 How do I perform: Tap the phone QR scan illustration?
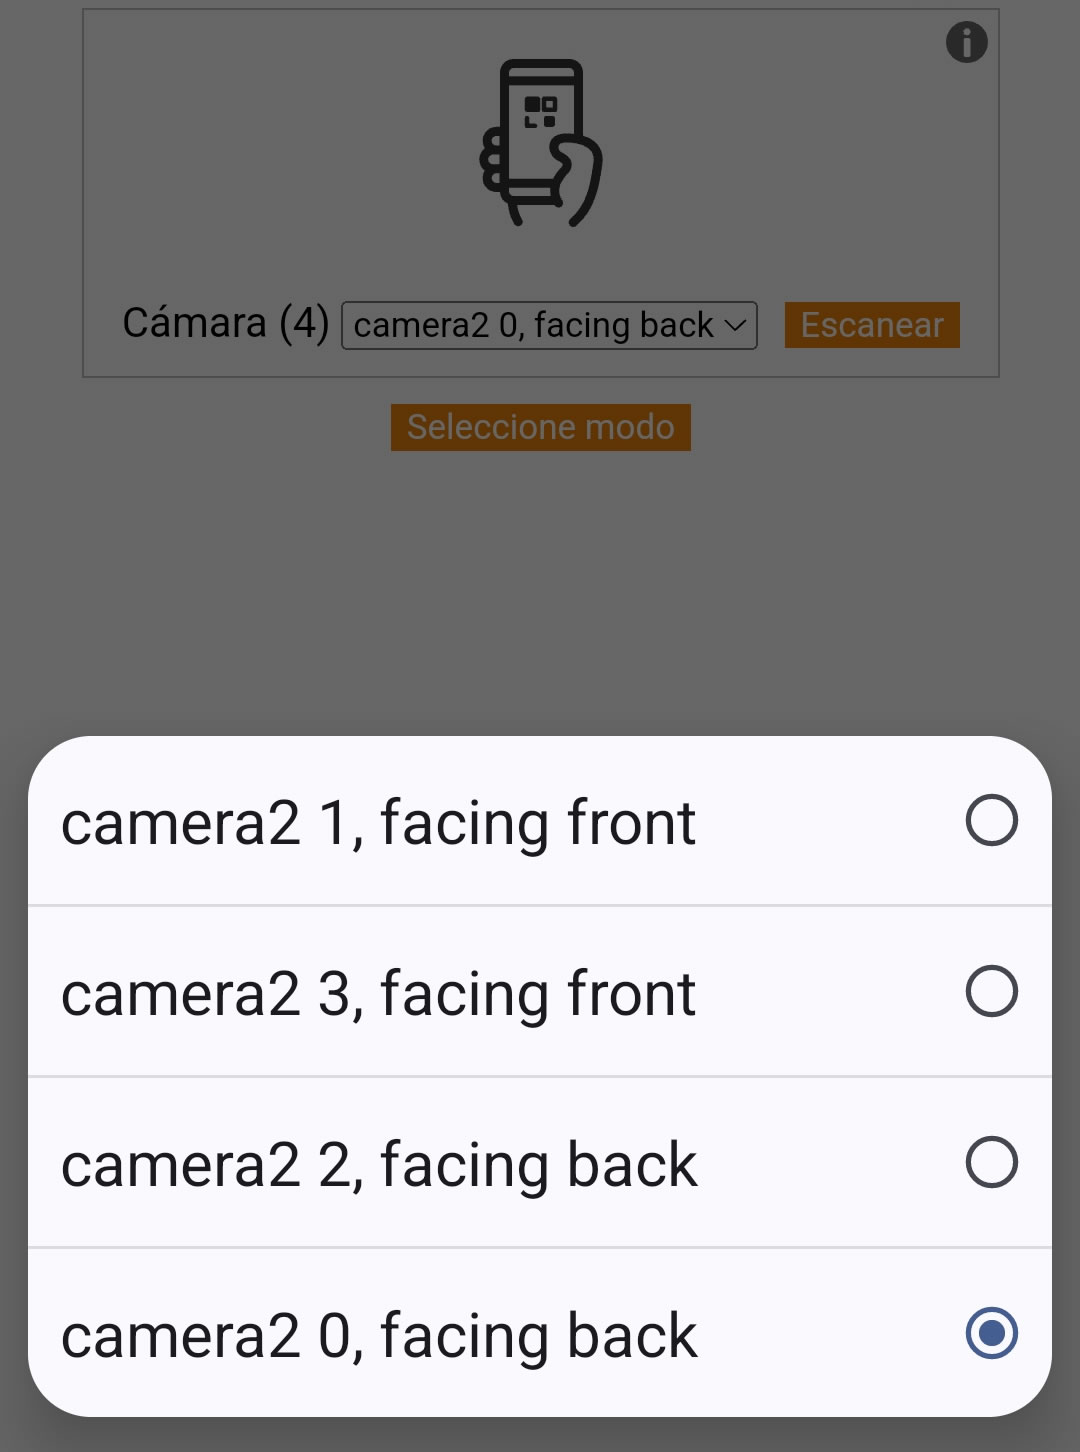point(541,143)
